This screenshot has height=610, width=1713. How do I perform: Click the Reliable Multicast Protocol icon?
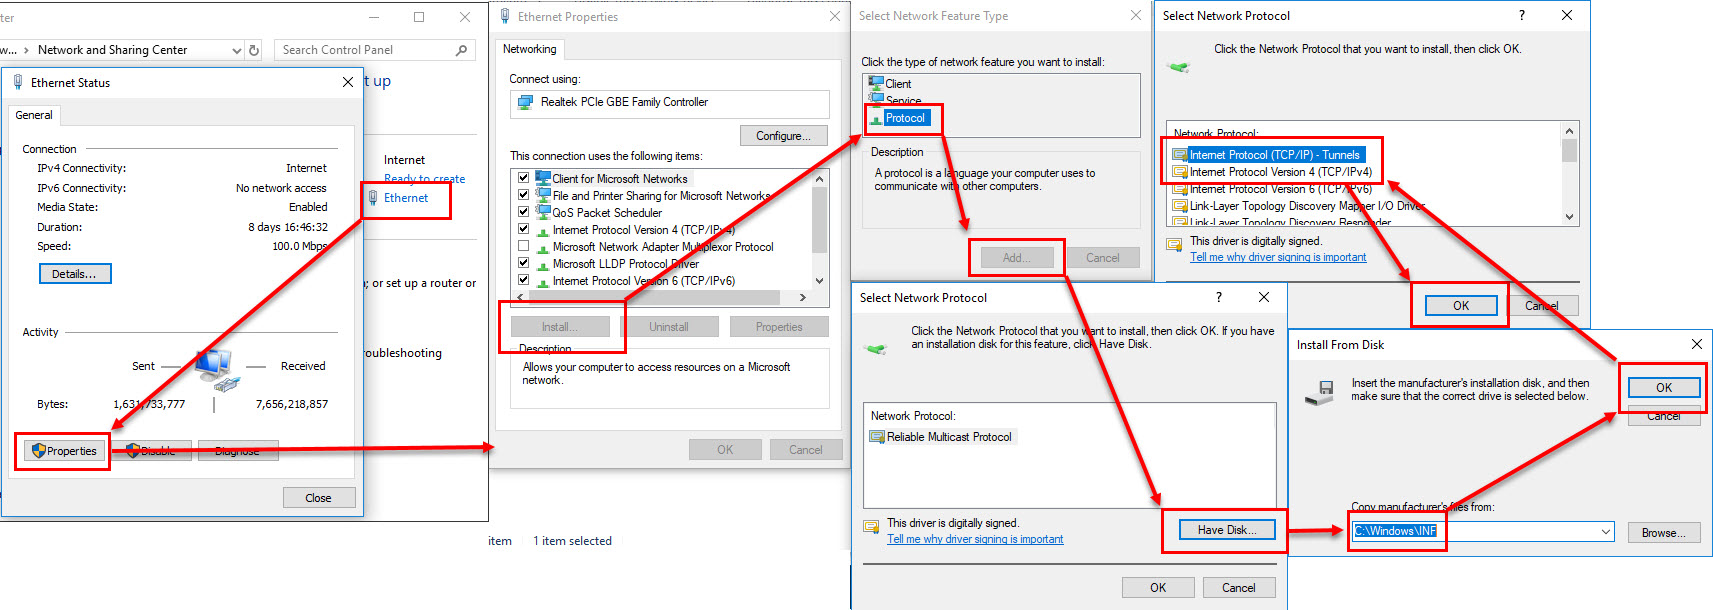click(x=877, y=437)
